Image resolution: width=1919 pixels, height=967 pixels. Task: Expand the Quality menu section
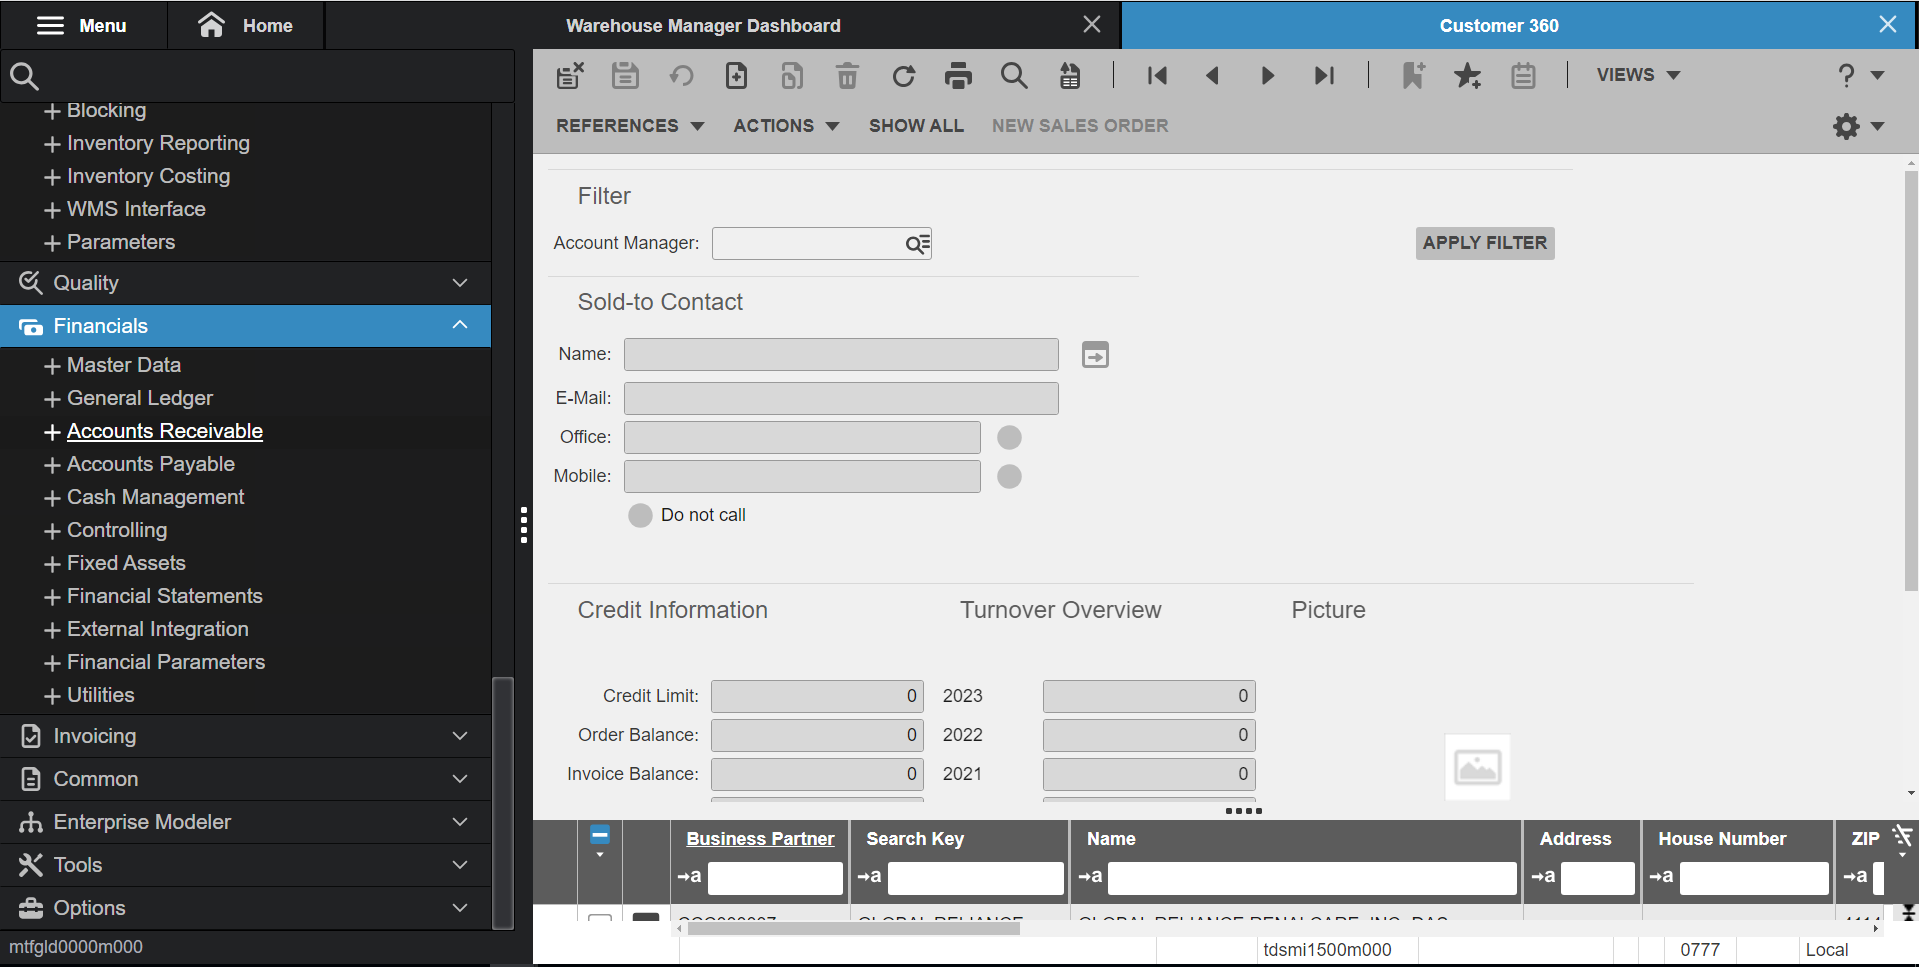245,283
